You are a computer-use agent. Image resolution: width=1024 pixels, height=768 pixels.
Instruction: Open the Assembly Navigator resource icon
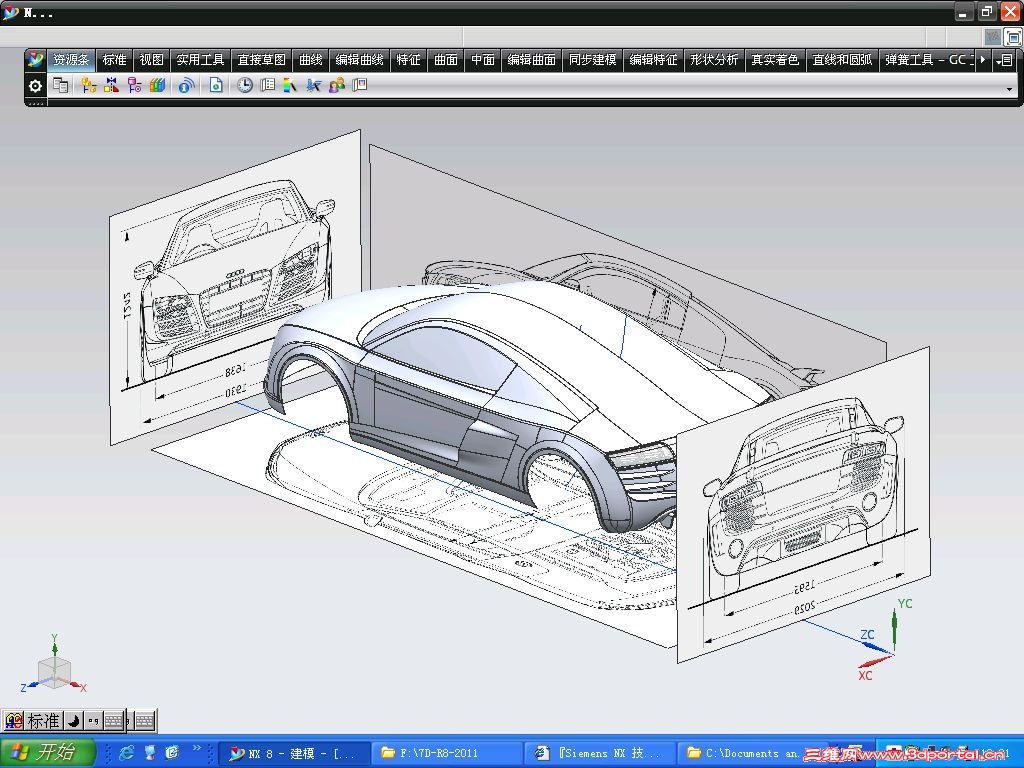(89, 85)
